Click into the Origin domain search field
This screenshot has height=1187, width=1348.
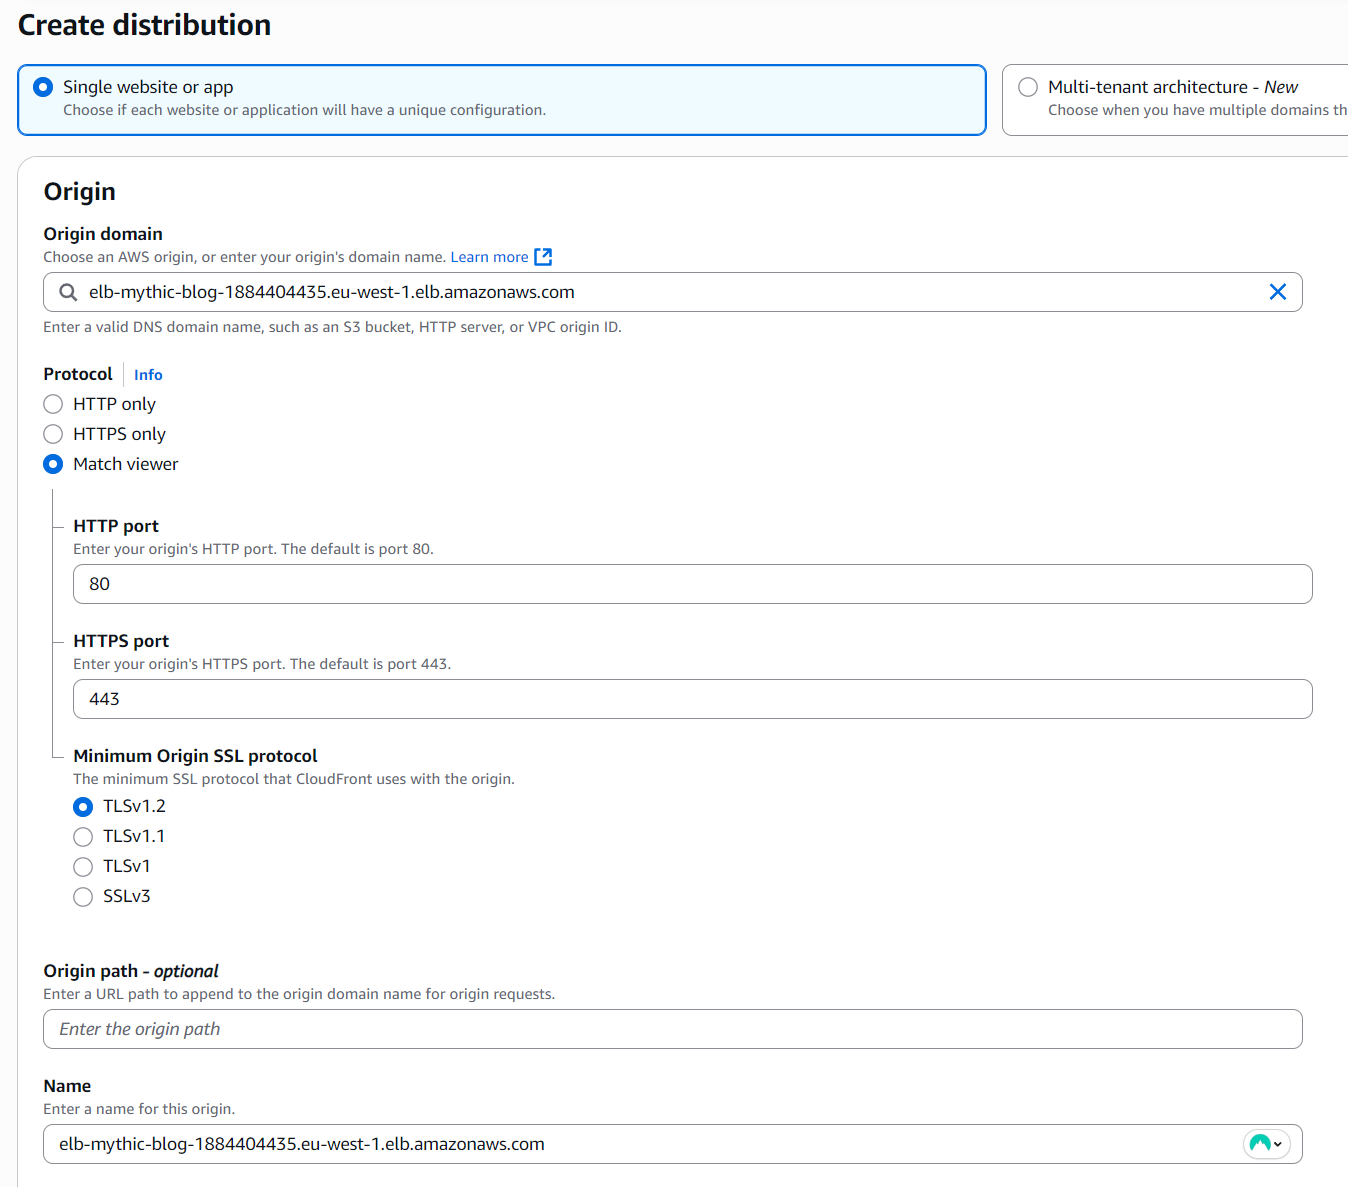[660, 292]
